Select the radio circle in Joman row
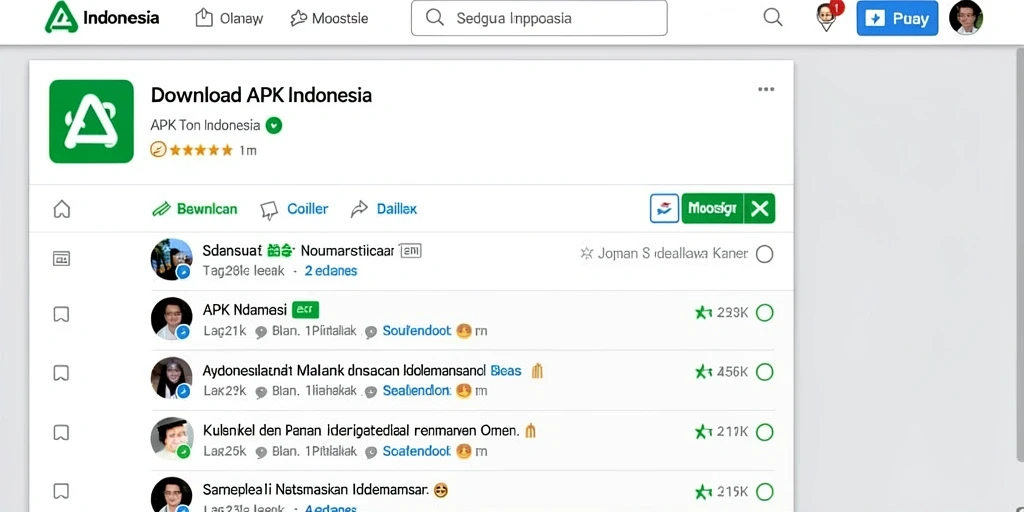This screenshot has height=512, width=1024. tap(764, 254)
